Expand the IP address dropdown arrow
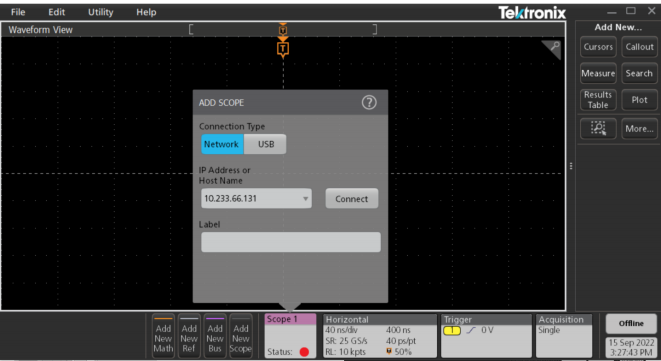 pyautogui.click(x=306, y=199)
